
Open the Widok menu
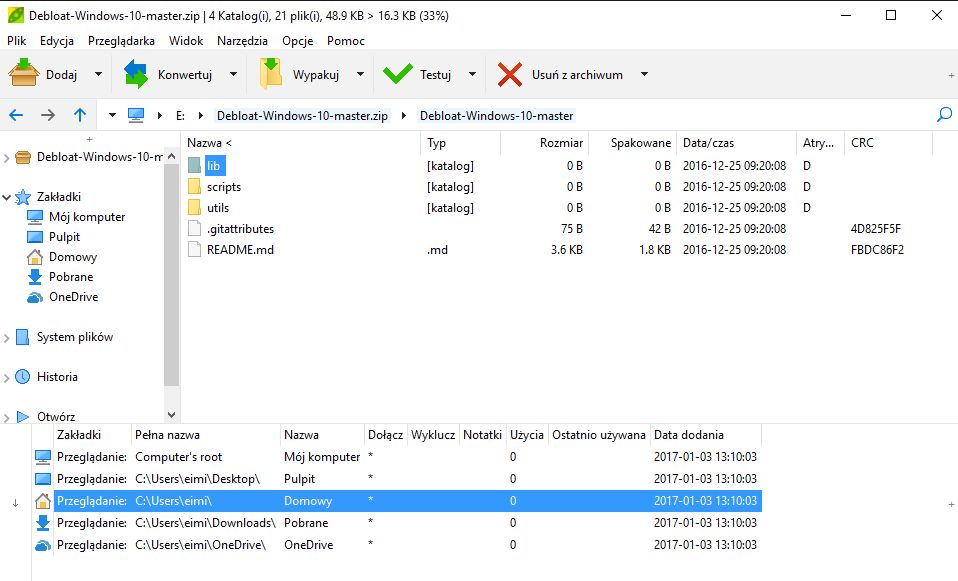pos(186,41)
